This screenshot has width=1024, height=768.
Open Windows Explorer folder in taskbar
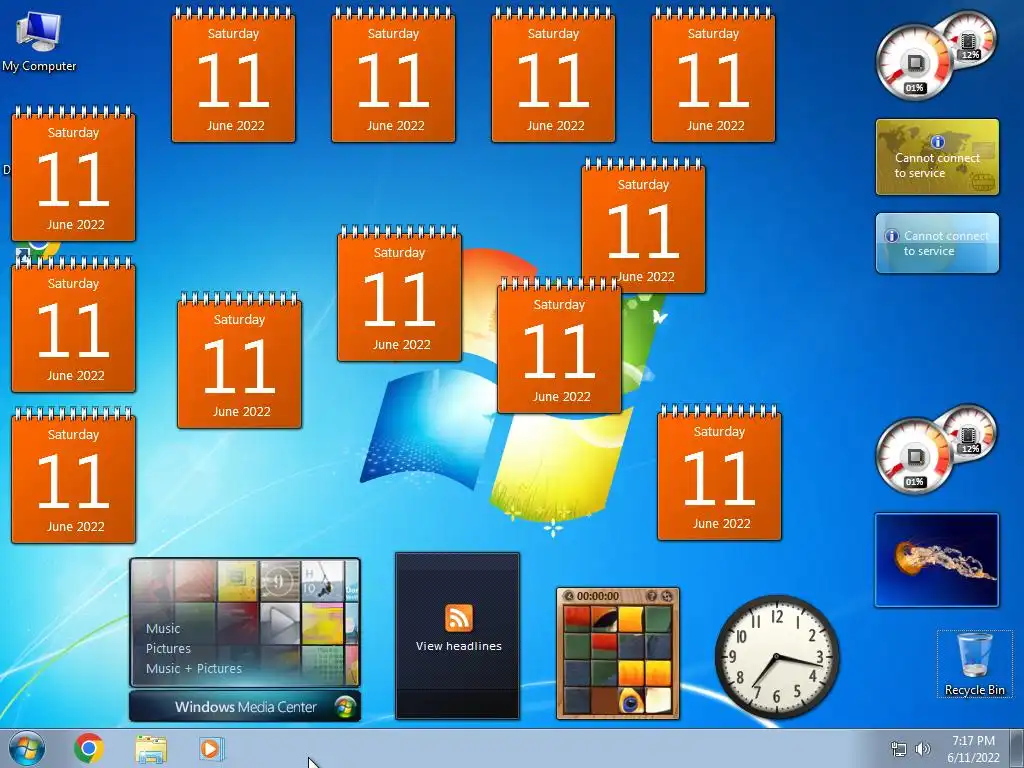click(x=151, y=749)
